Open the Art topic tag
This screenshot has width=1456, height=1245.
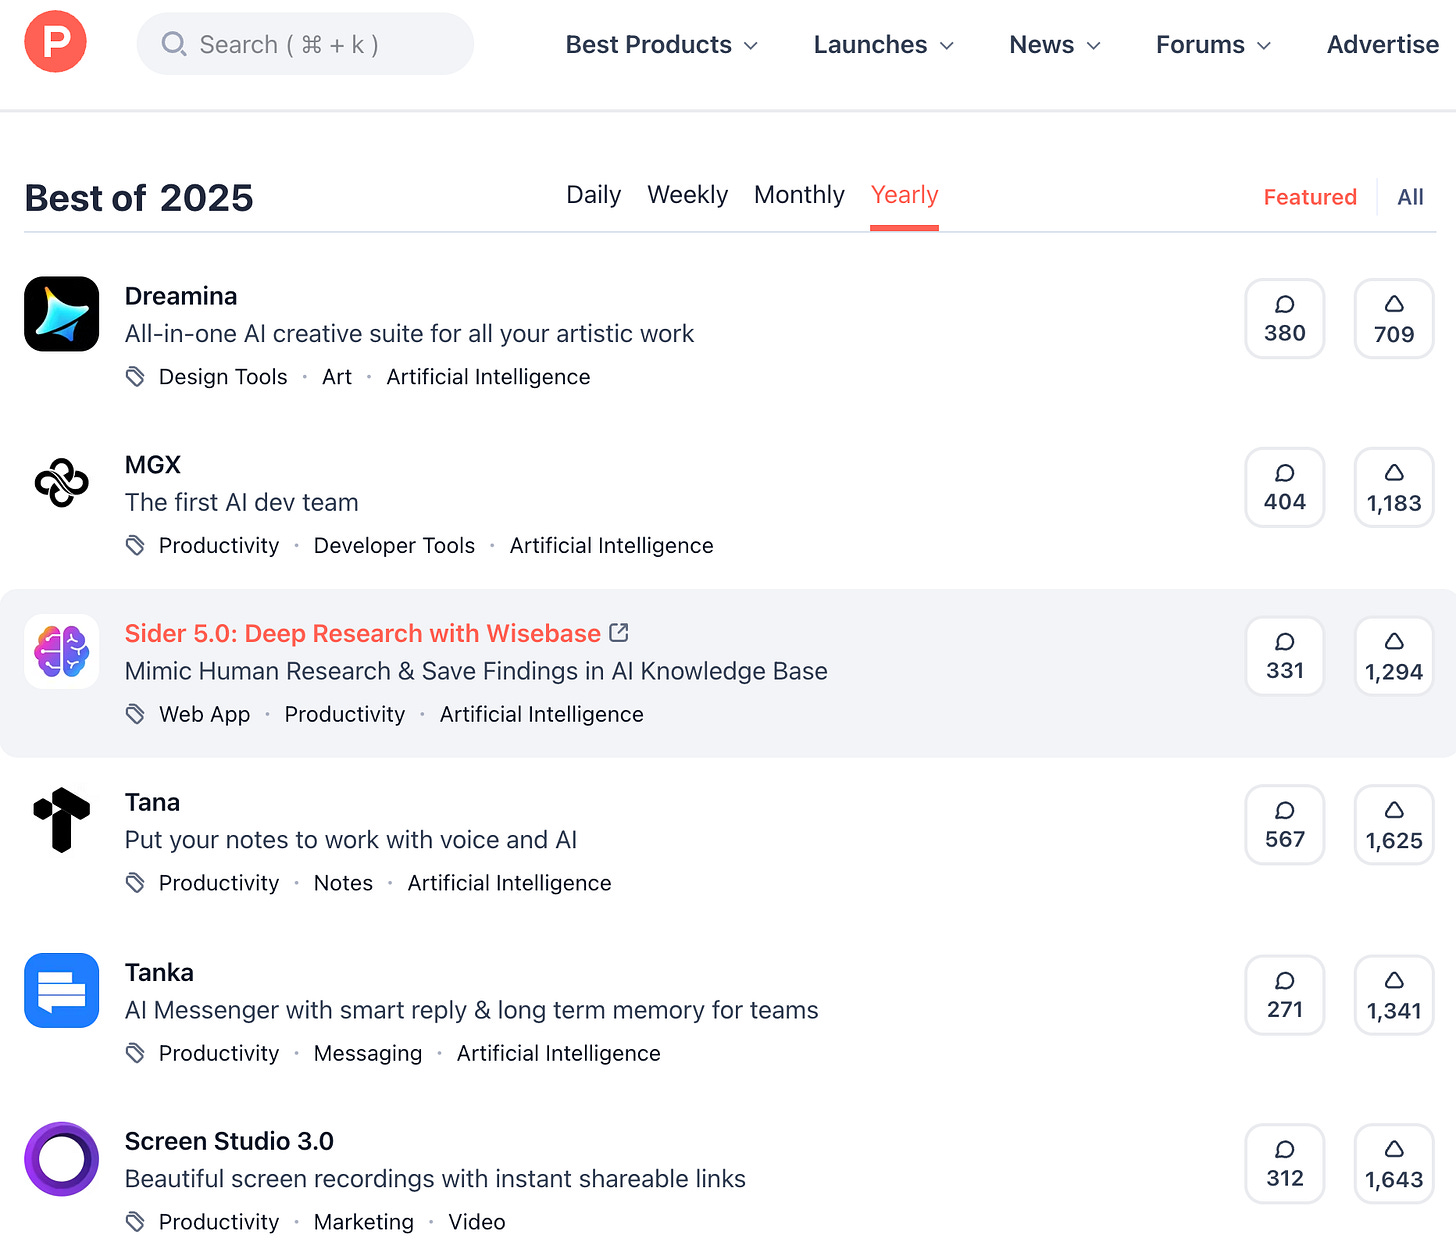[x=337, y=377]
